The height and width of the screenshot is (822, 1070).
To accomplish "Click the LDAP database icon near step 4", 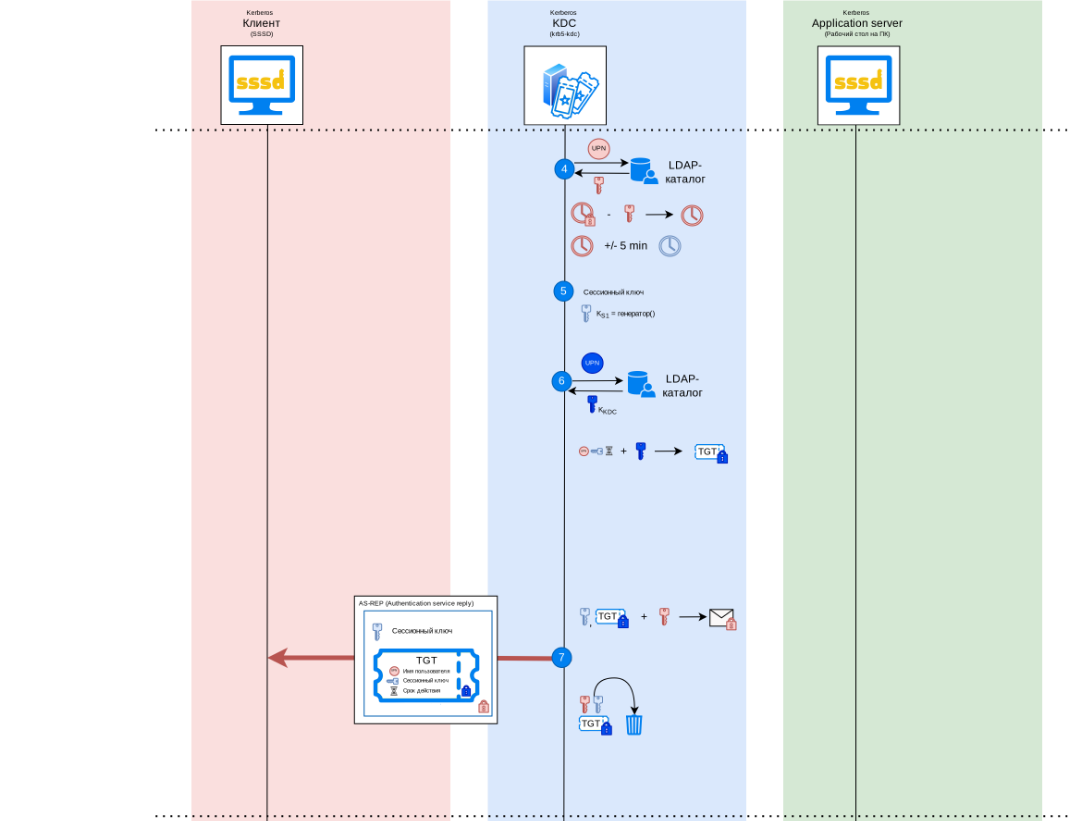I will pos(643,171).
